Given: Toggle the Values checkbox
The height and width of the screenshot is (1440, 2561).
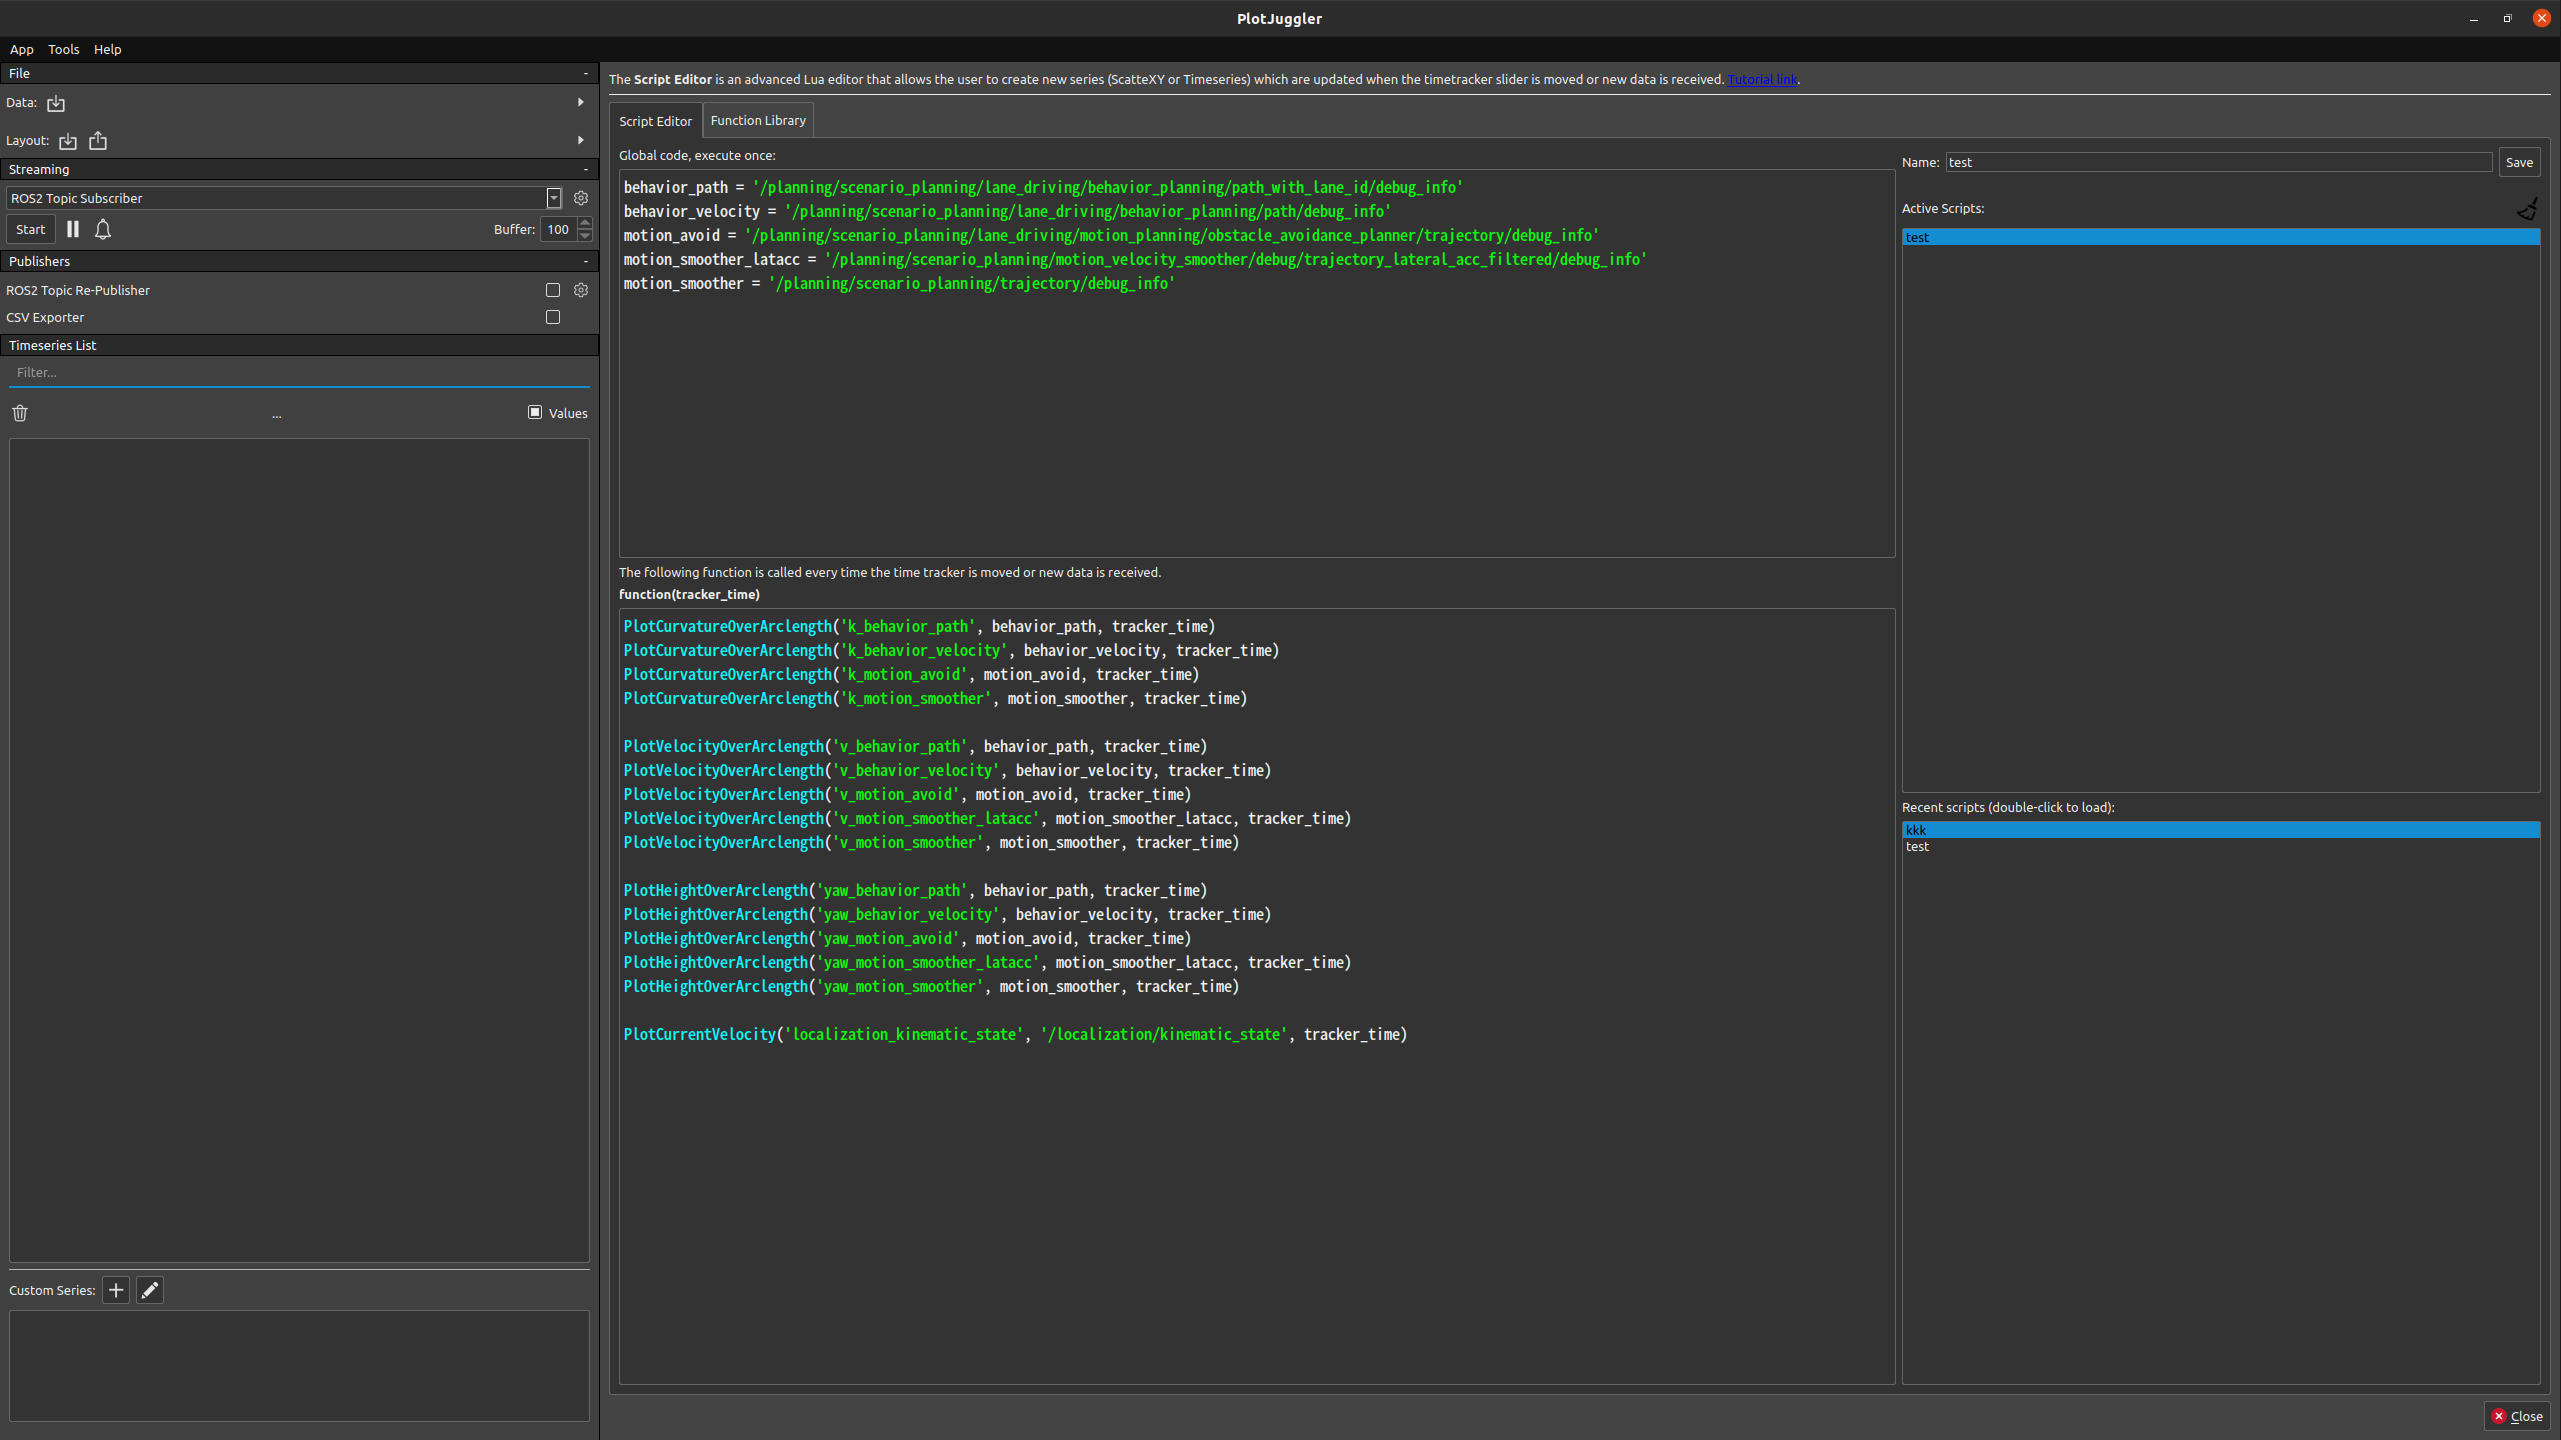Looking at the screenshot, I should [x=535, y=412].
